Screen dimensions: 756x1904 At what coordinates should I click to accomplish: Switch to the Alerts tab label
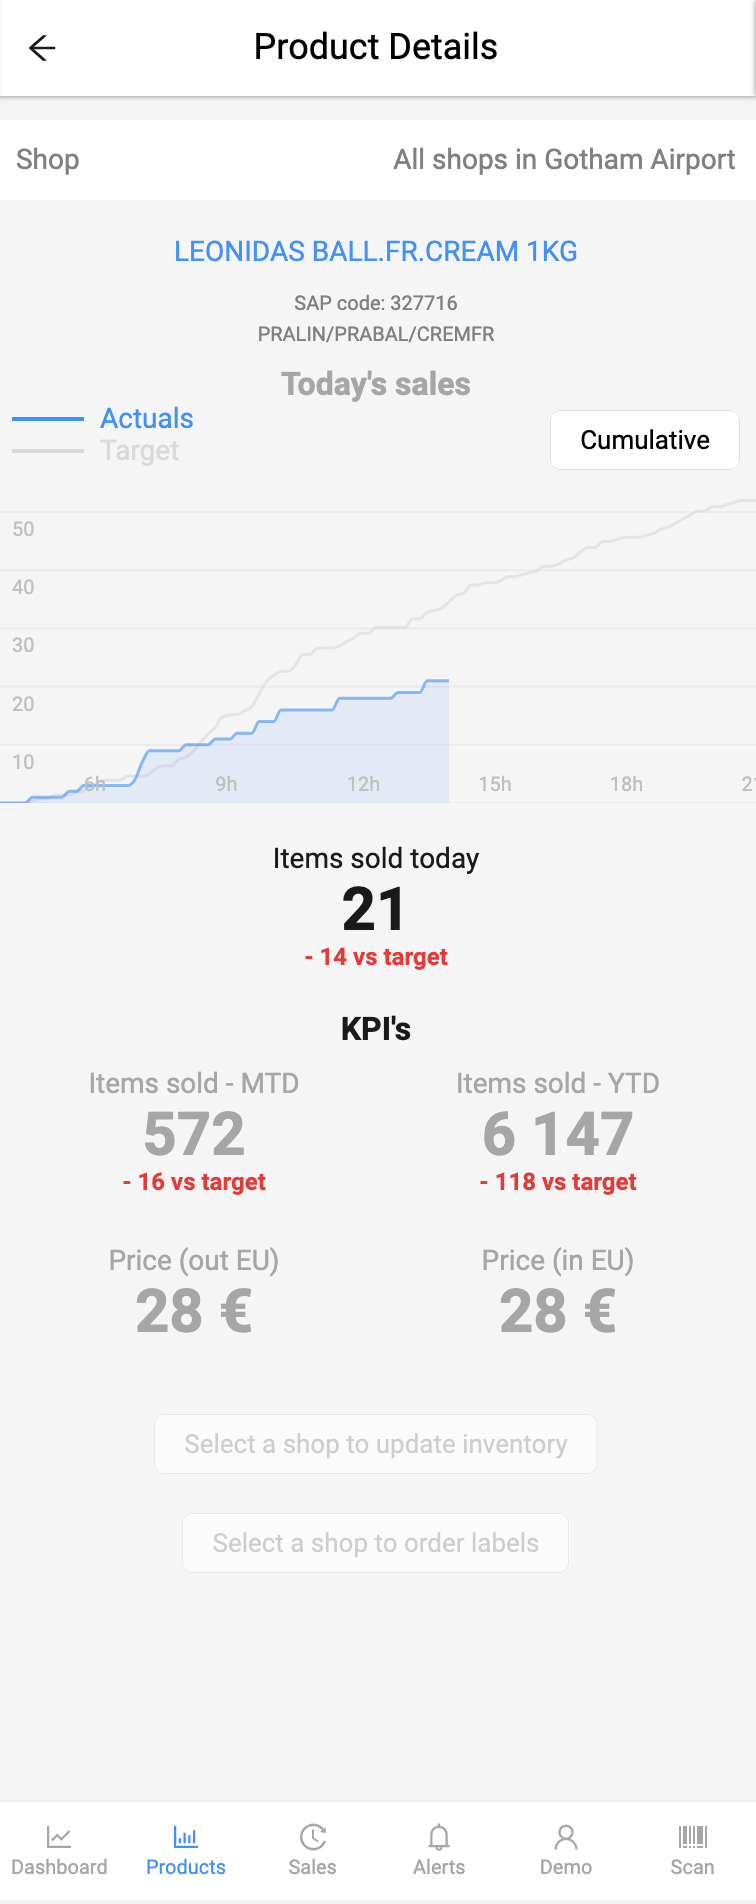(439, 1867)
